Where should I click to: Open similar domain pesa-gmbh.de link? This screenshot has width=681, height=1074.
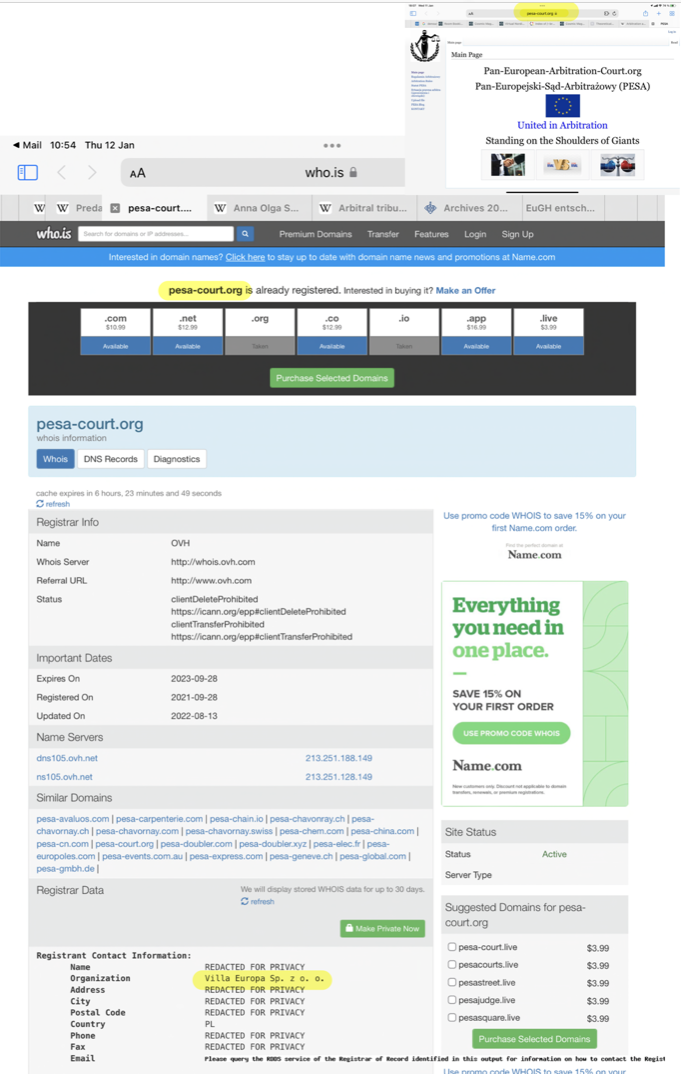pyautogui.click(x=65, y=869)
